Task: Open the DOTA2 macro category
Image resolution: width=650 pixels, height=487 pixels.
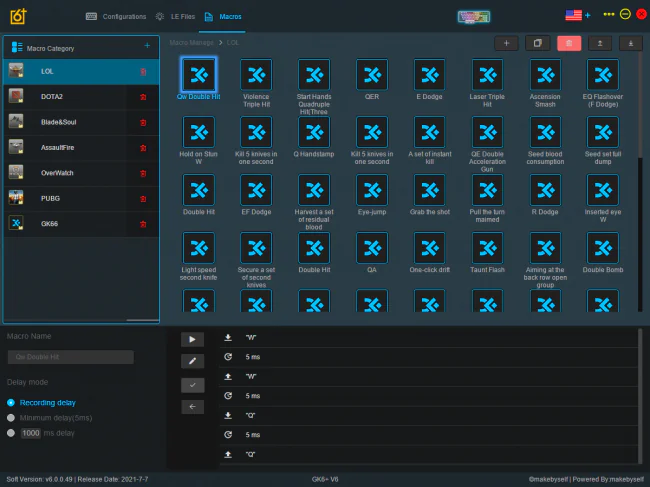Action: click(81, 97)
